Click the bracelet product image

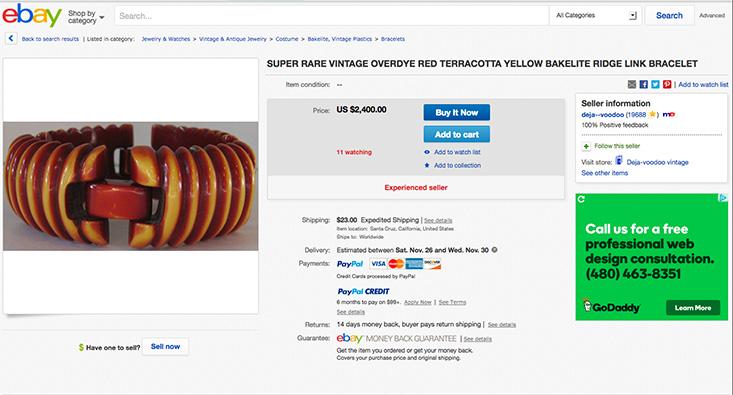pos(131,186)
